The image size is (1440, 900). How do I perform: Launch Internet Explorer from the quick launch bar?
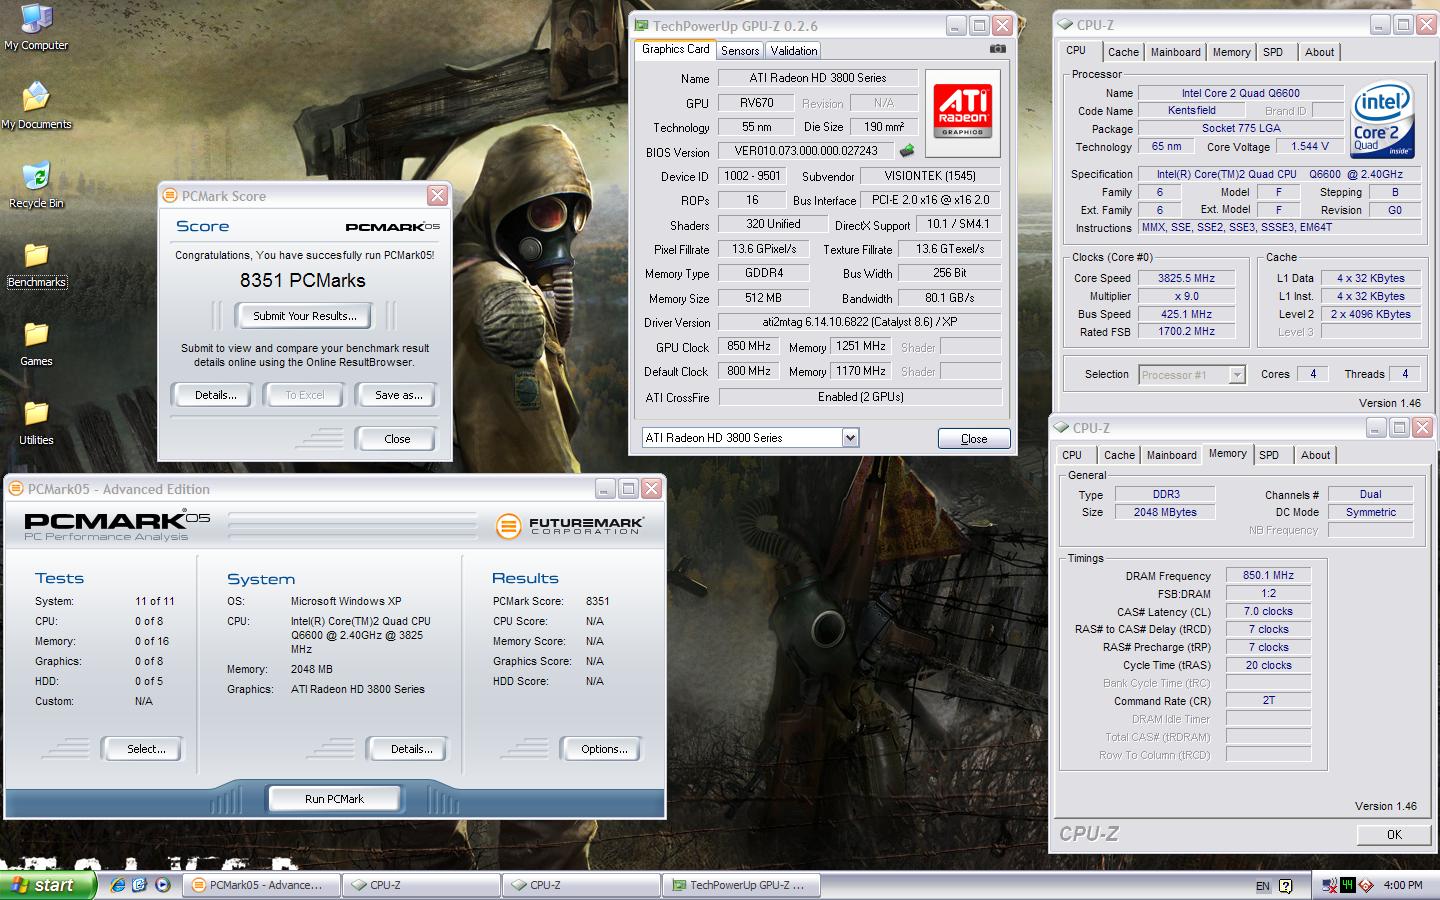118,885
